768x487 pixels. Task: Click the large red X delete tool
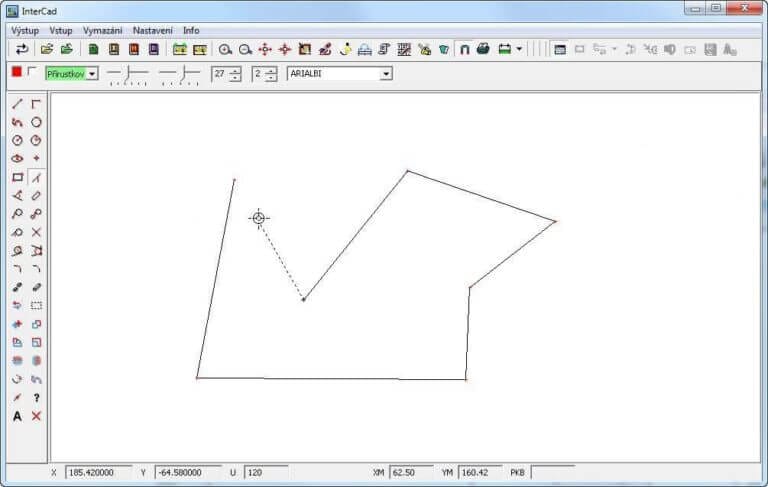[36, 416]
